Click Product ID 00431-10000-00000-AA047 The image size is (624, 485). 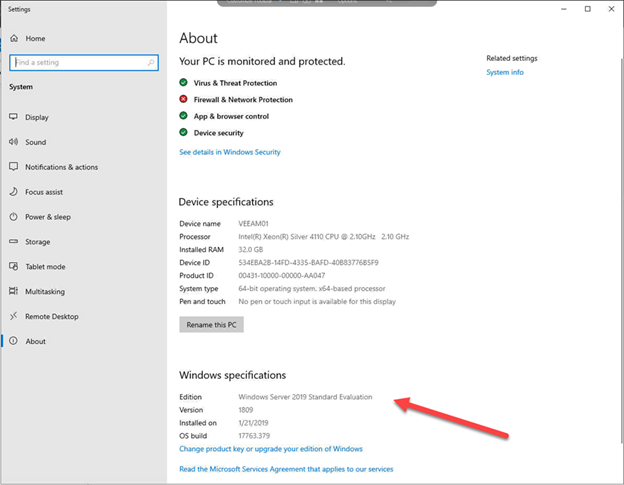click(282, 275)
